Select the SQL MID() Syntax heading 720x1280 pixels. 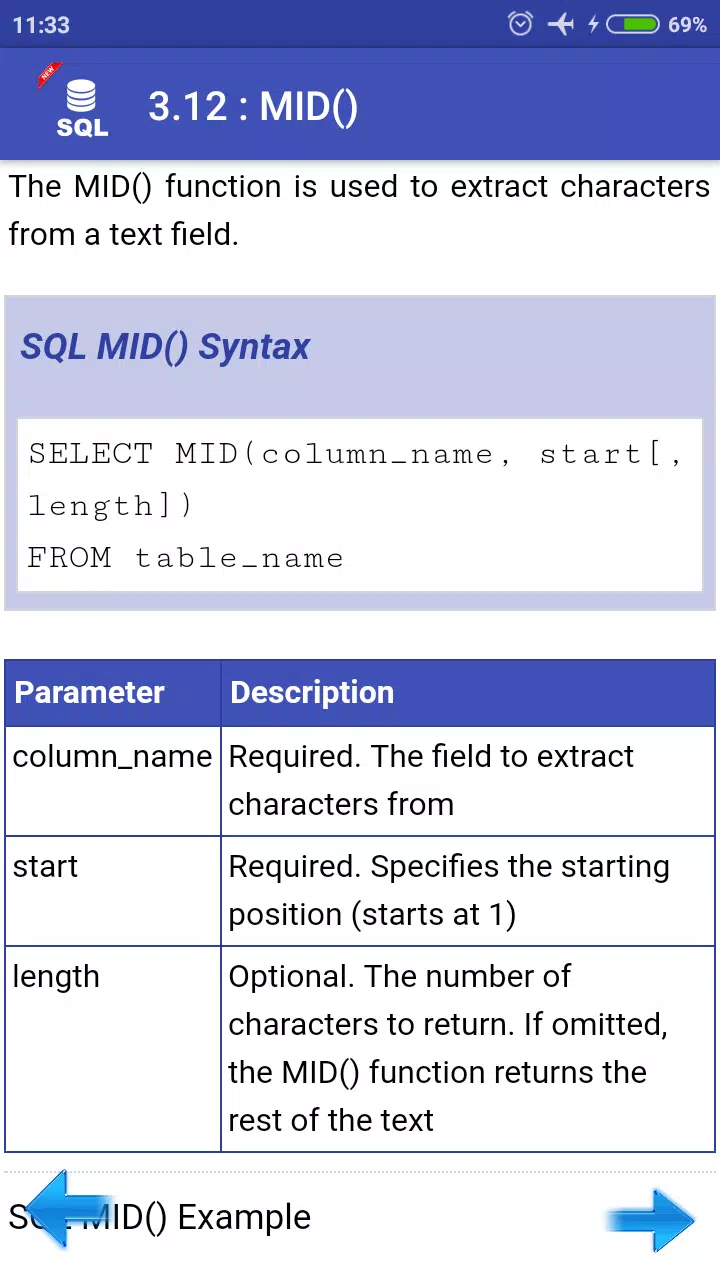coord(165,347)
